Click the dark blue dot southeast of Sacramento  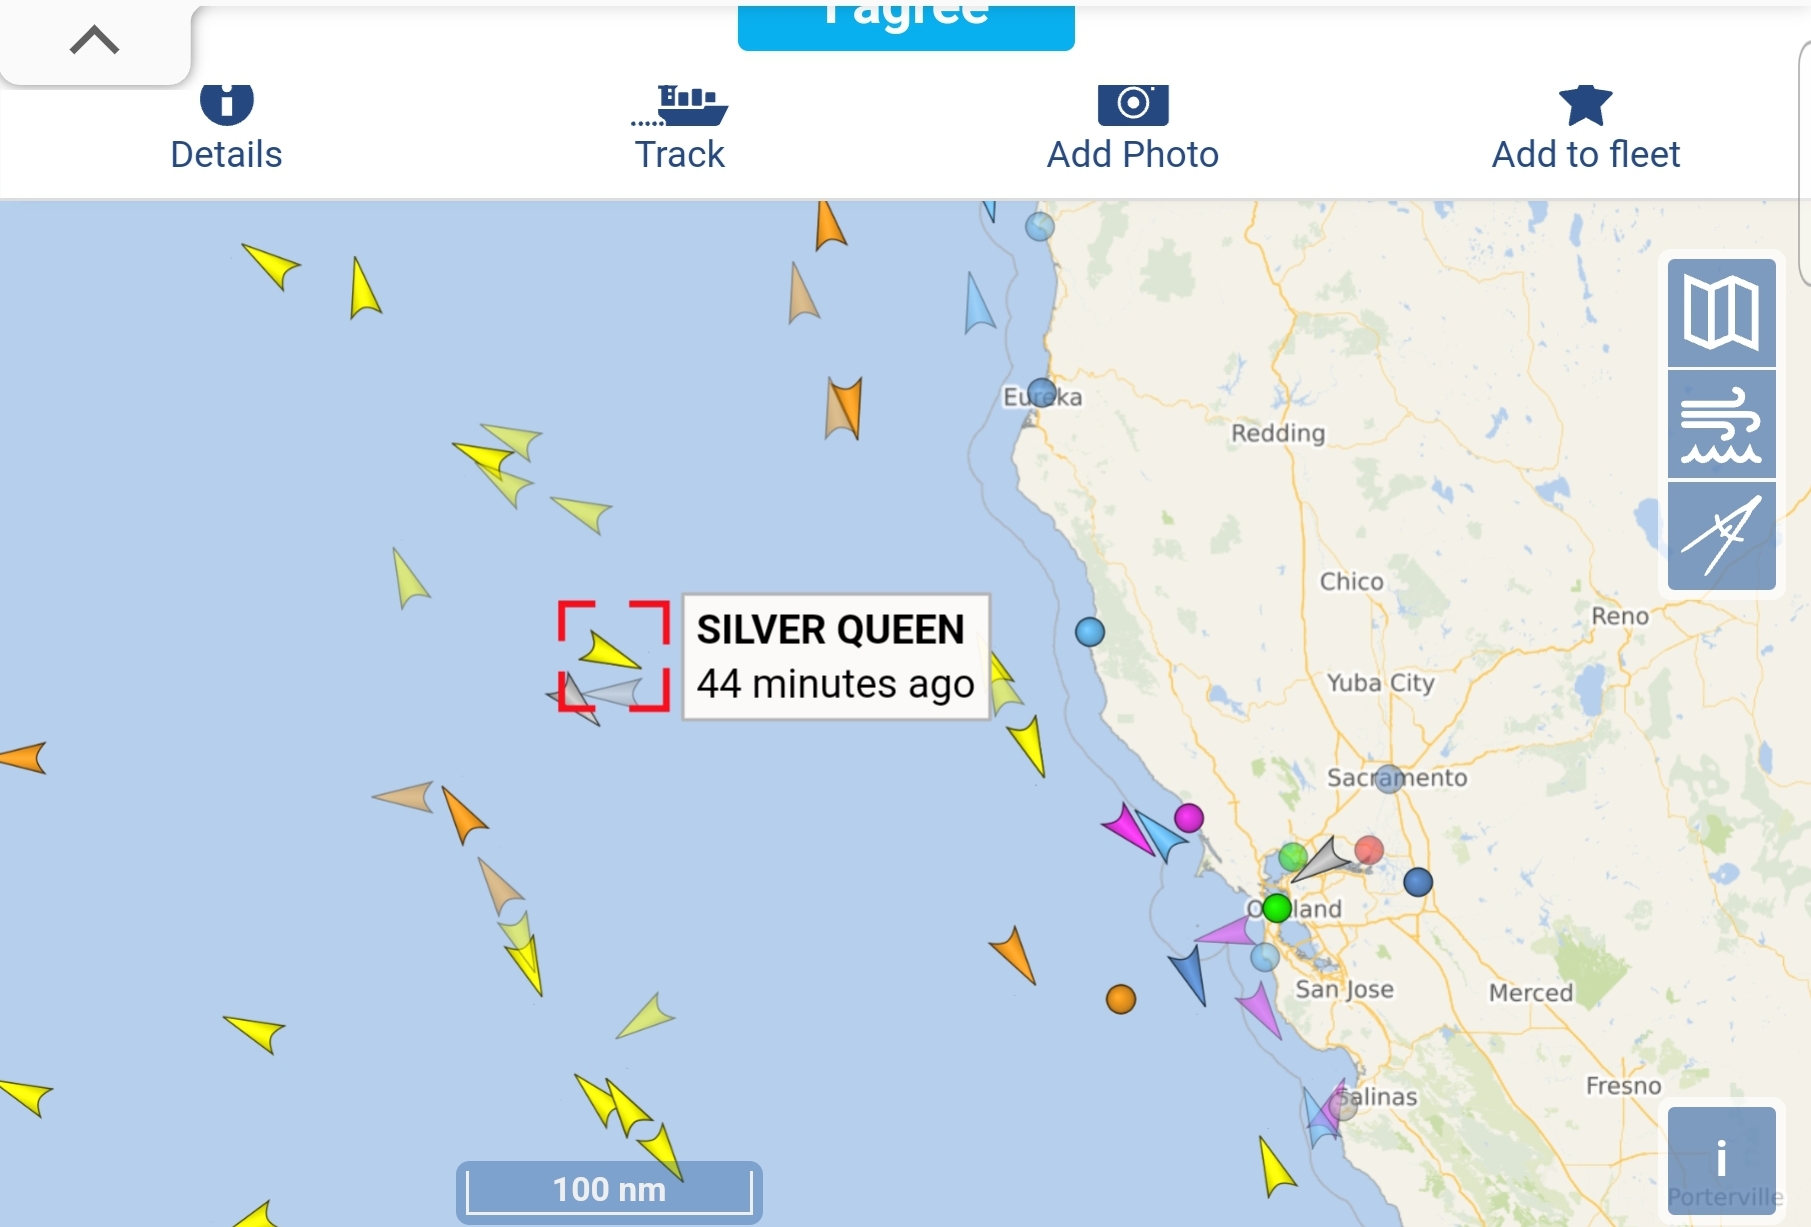point(1418,882)
